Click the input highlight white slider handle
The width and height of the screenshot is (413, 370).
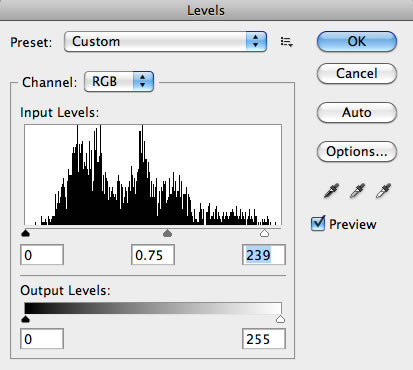(x=264, y=233)
